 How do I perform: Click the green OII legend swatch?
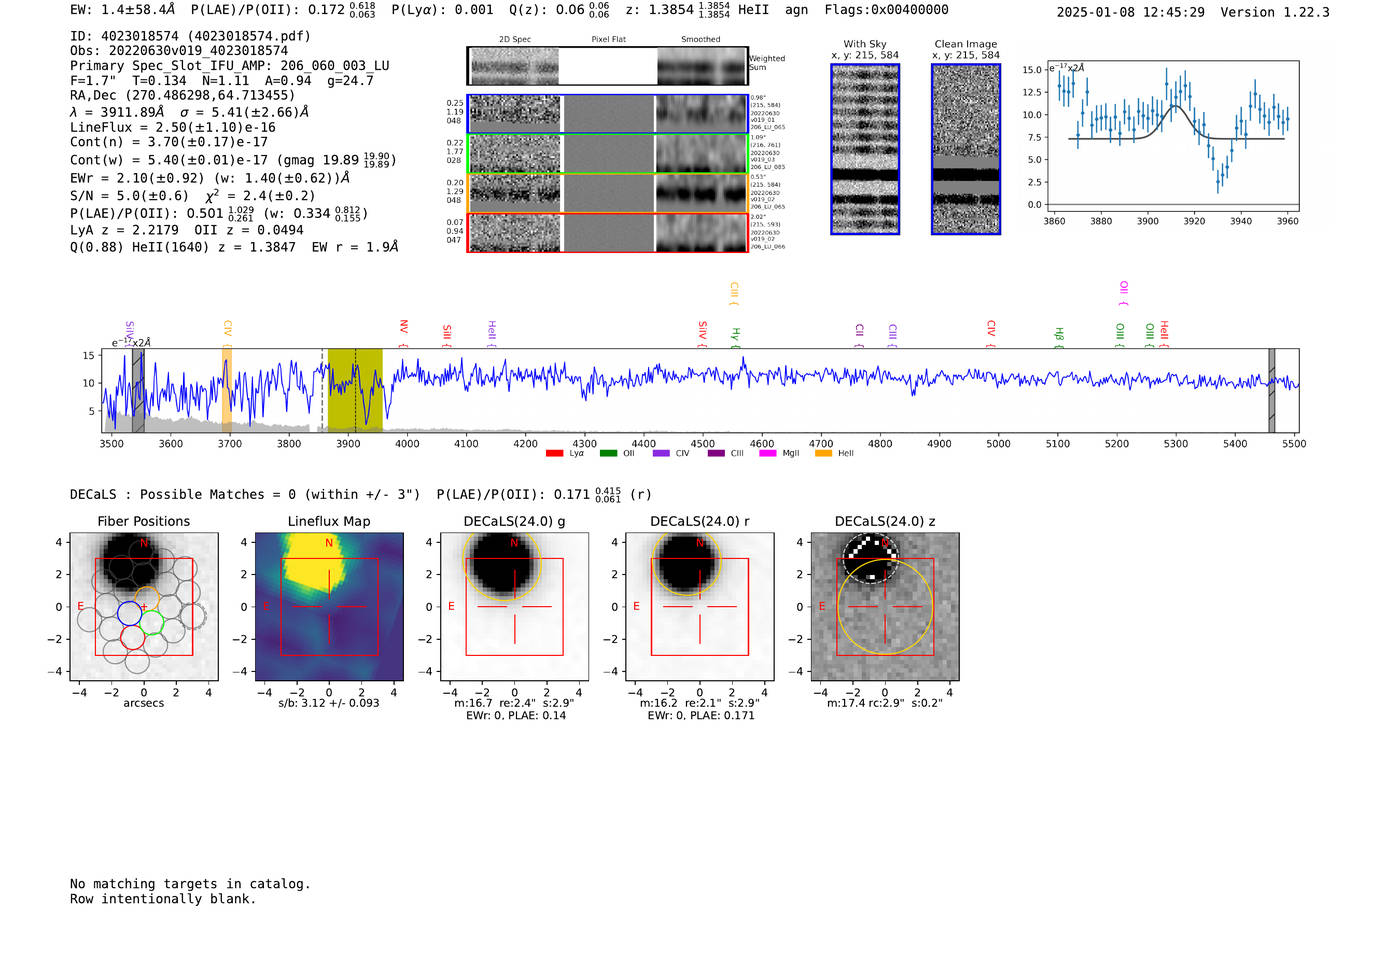608,454
